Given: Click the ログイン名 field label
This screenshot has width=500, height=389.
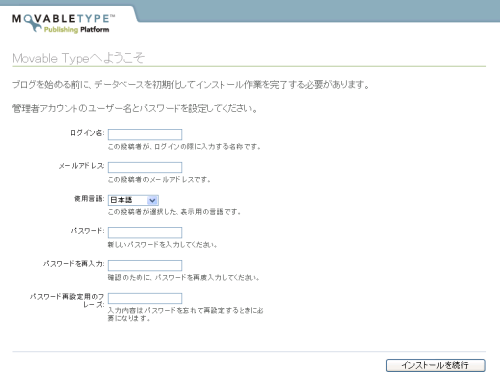Looking at the screenshot, I should tap(87, 133).
